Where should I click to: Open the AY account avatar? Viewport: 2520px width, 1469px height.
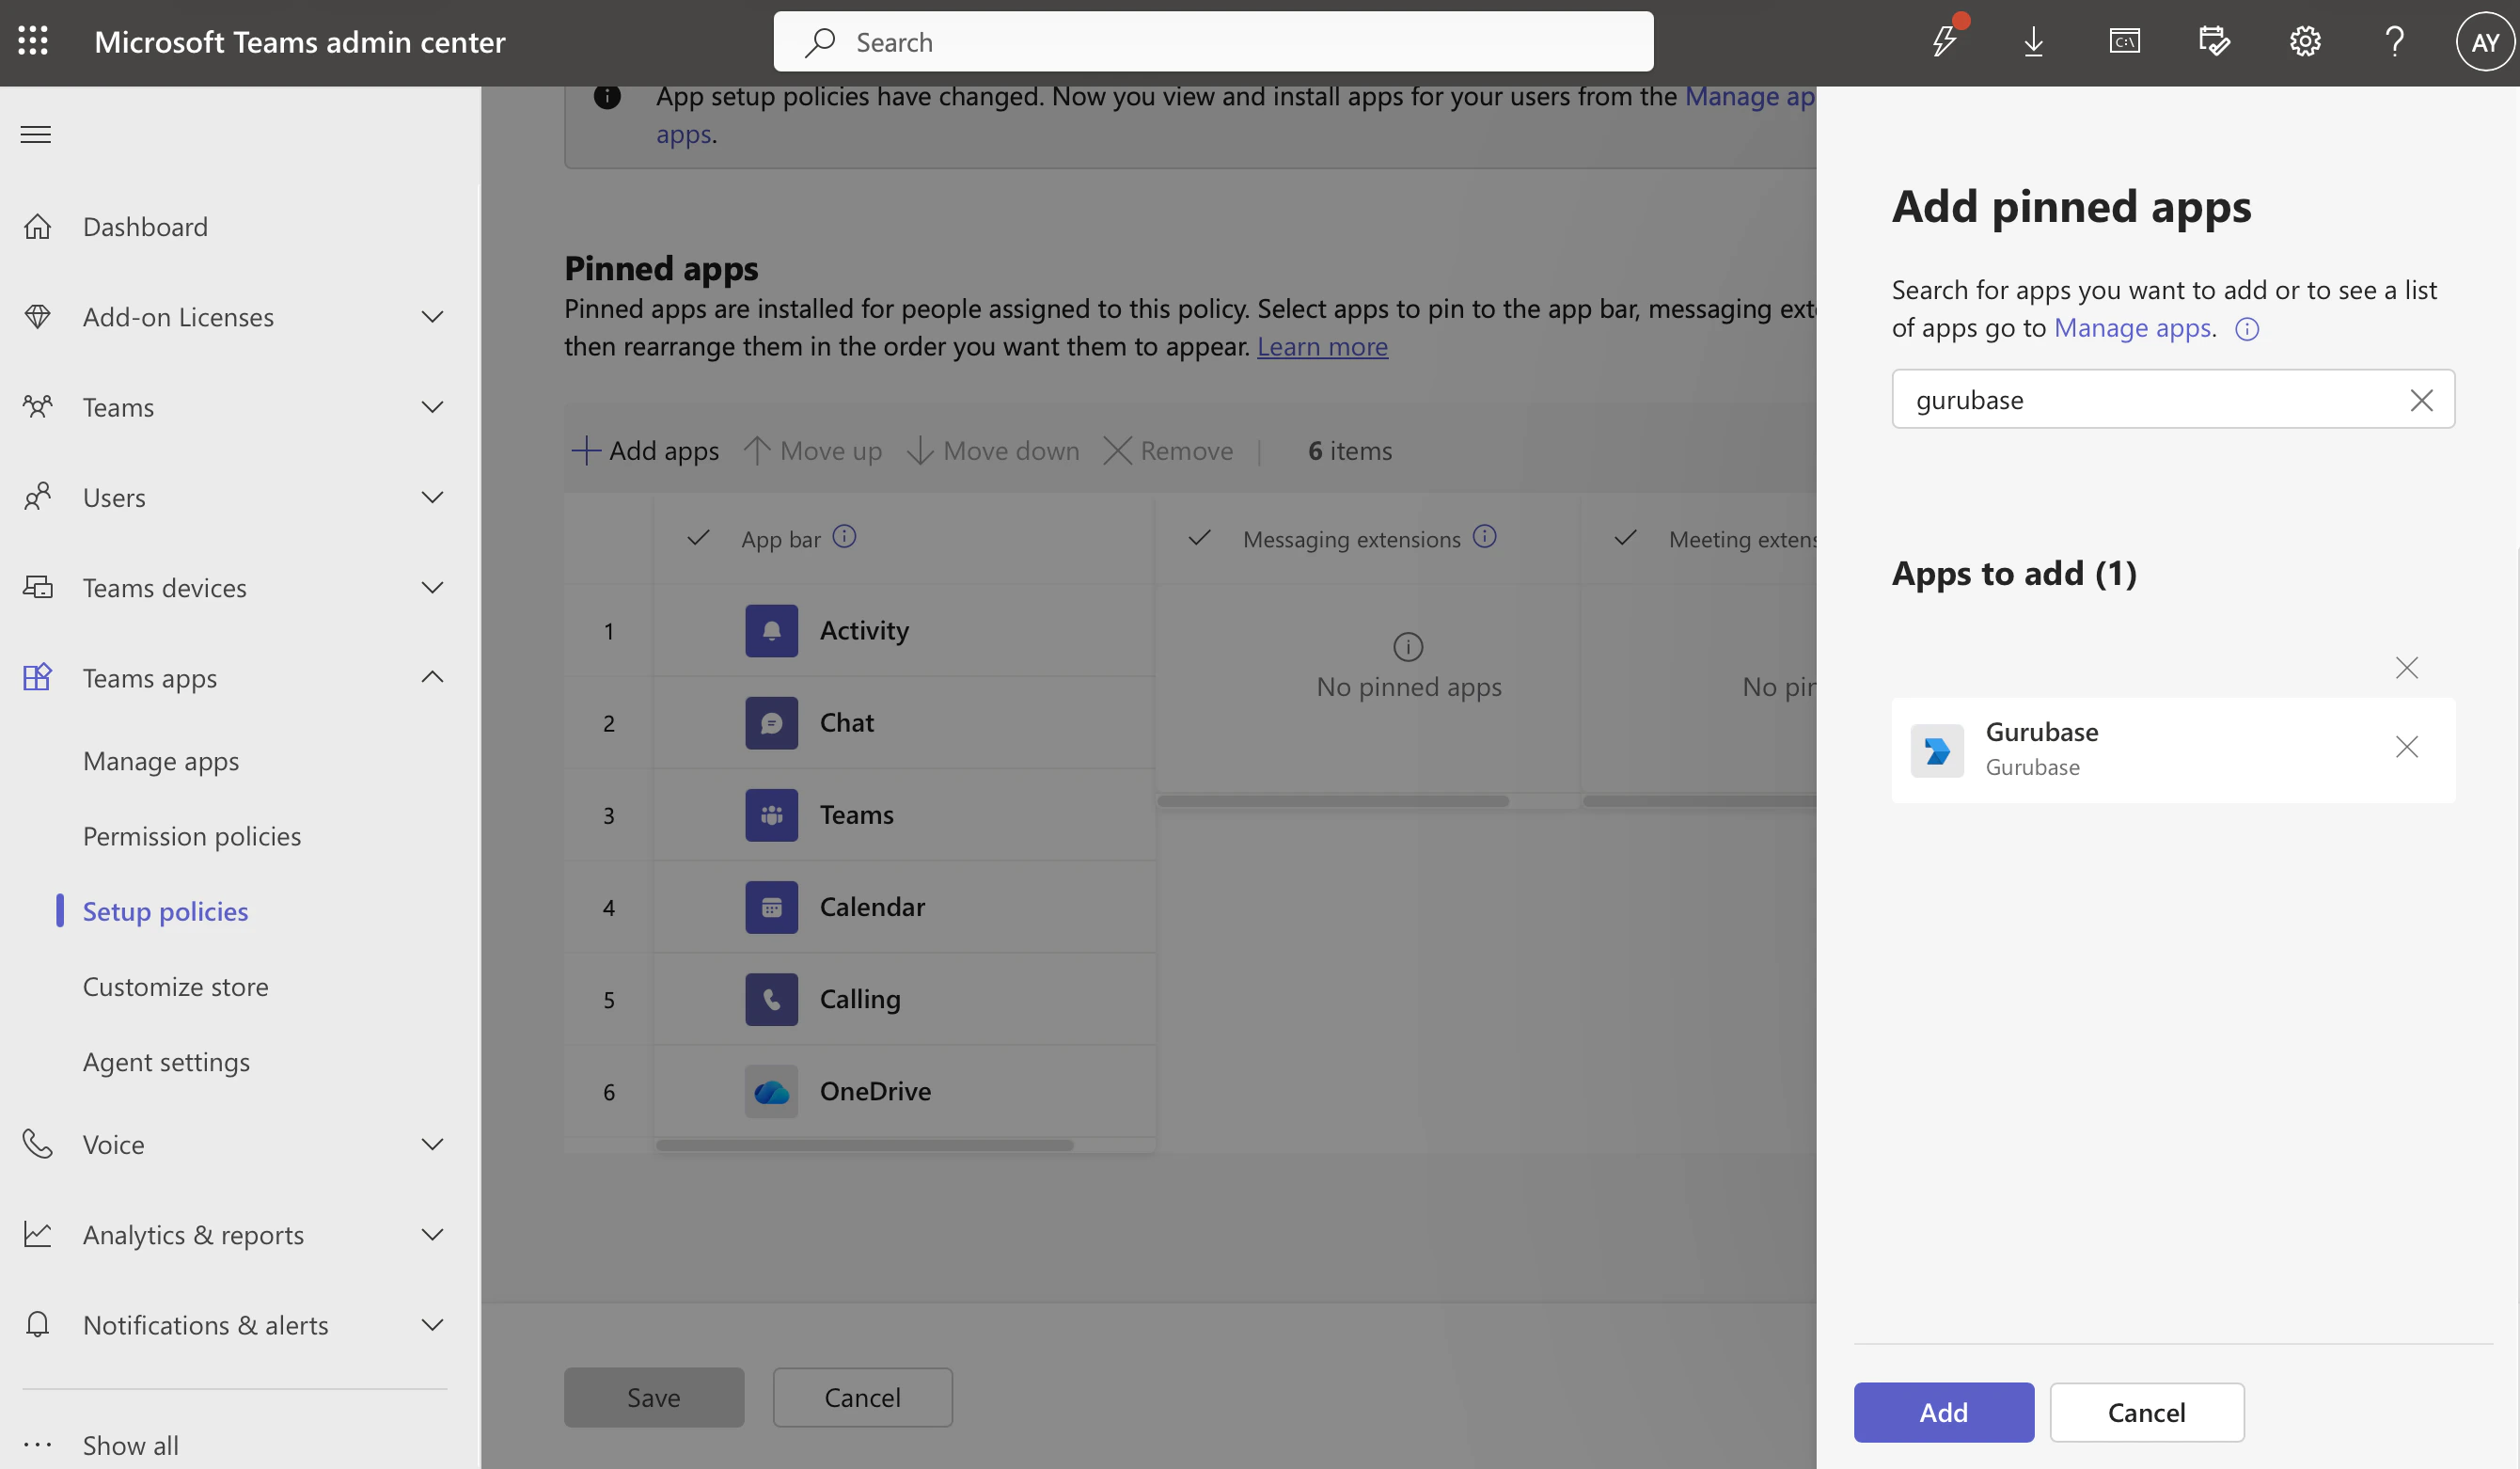[x=2485, y=42]
